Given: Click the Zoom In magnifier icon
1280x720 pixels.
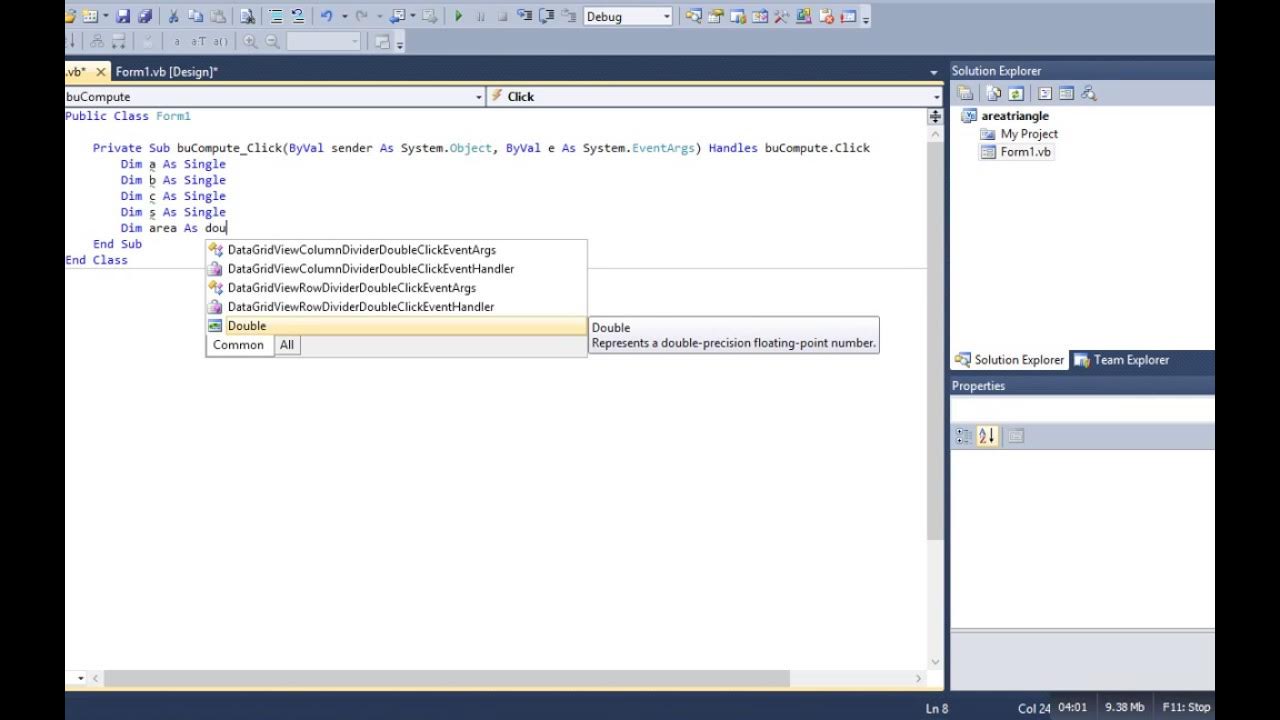Looking at the screenshot, I should coord(250,41).
